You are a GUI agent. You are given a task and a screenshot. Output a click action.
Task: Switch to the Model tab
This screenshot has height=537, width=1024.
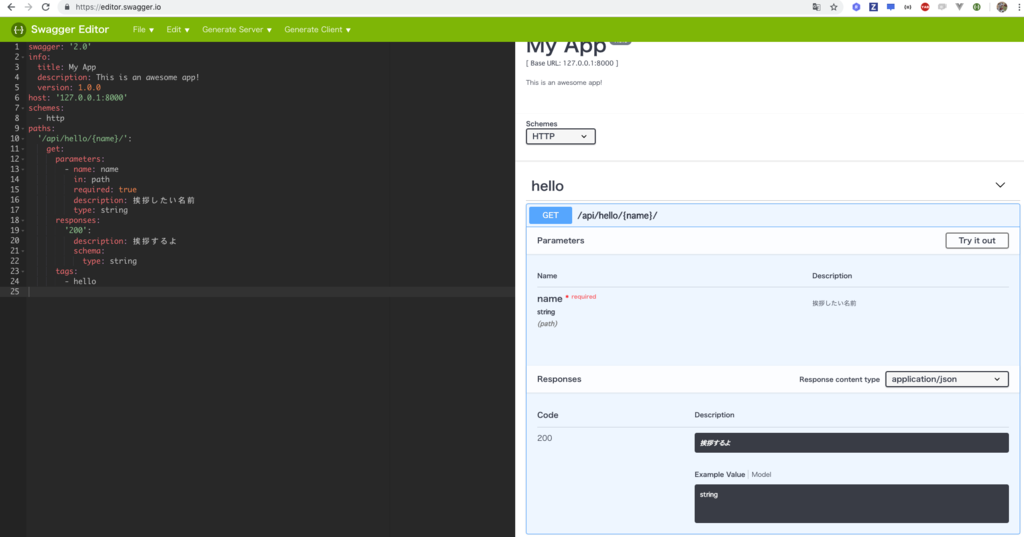[x=761, y=474]
